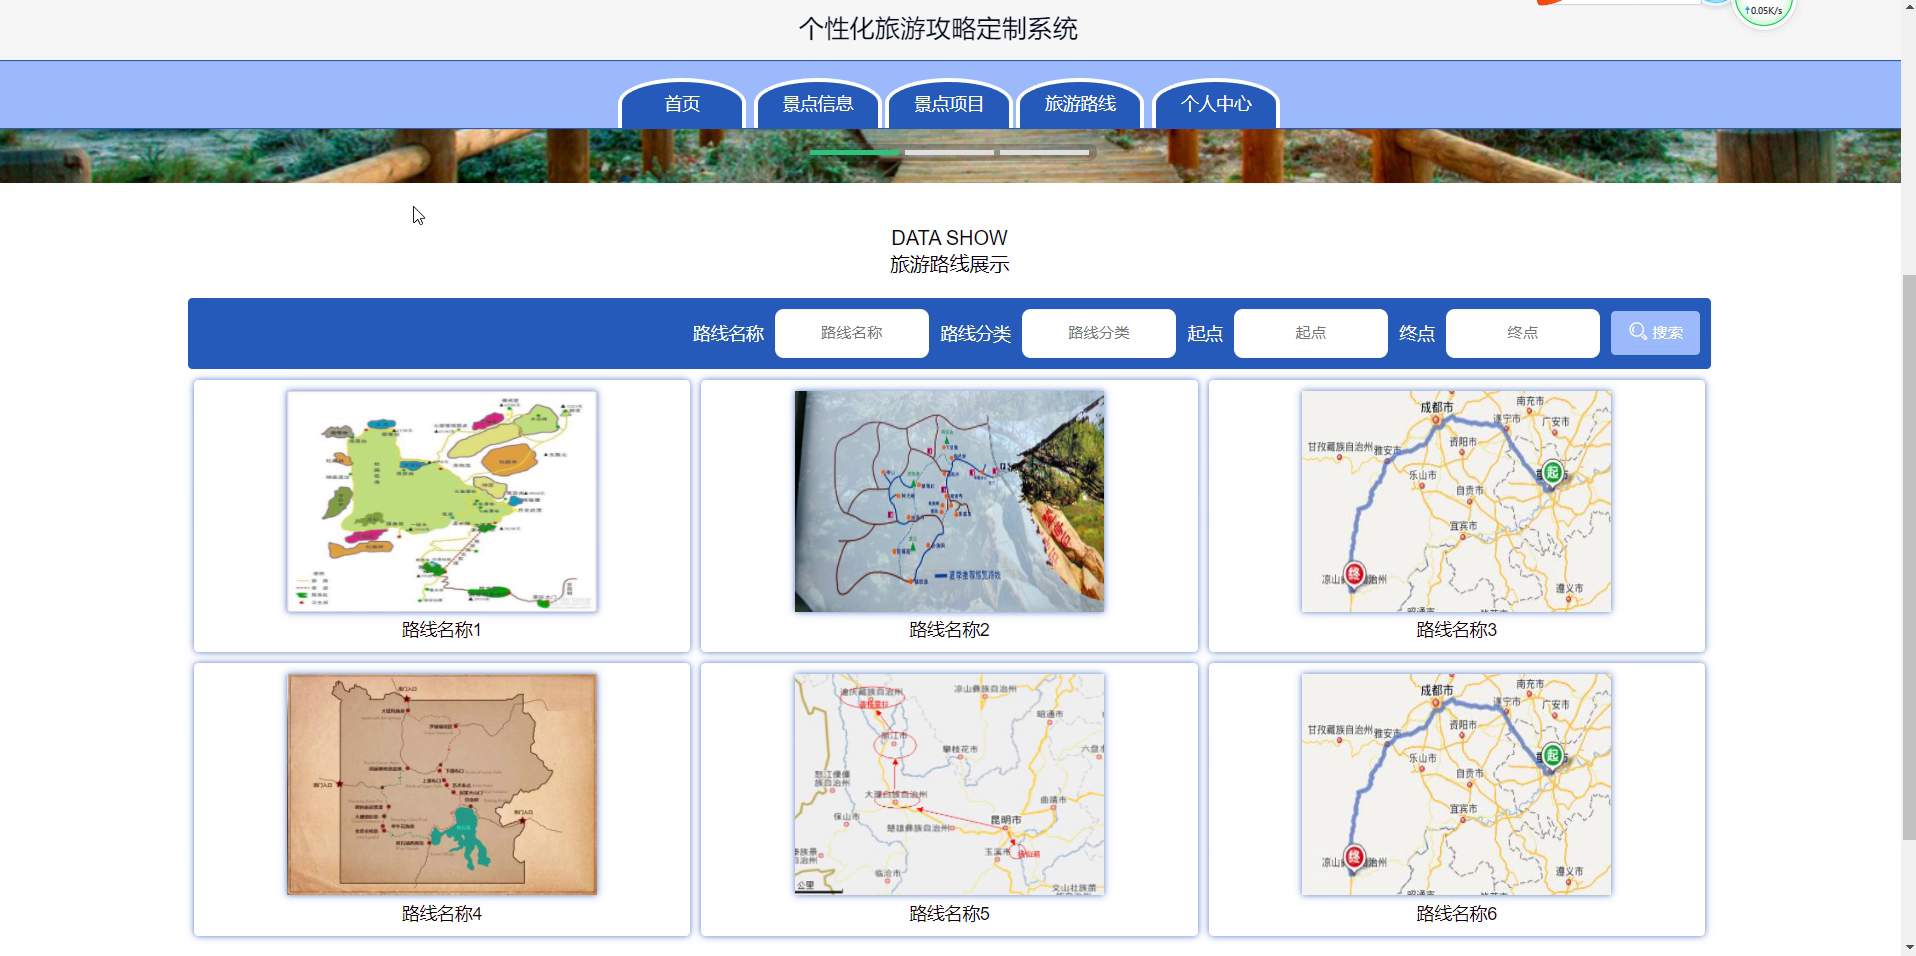Open the 路线名称5 map thumbnail
Screen dimensions: 1916x956
[x=949, y=784]
